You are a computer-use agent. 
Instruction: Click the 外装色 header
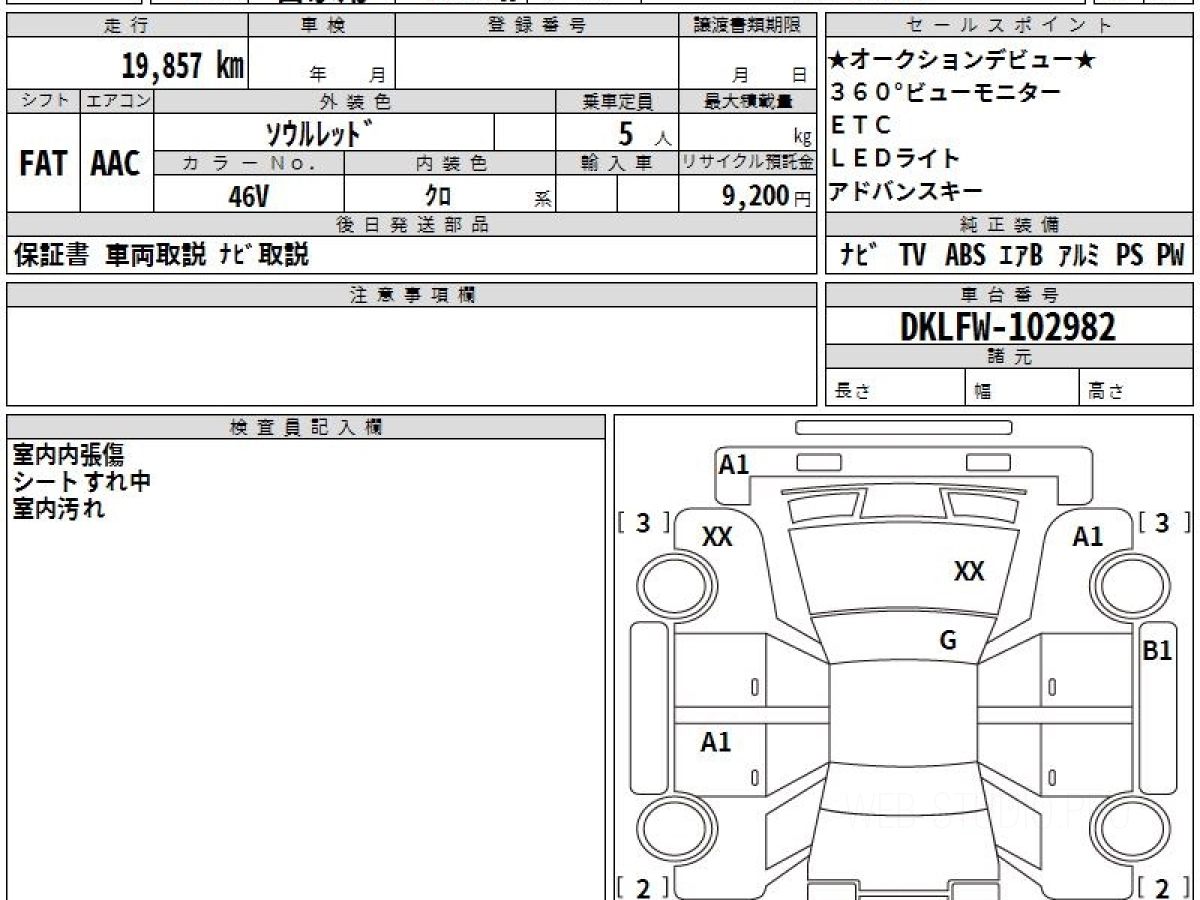355,101
